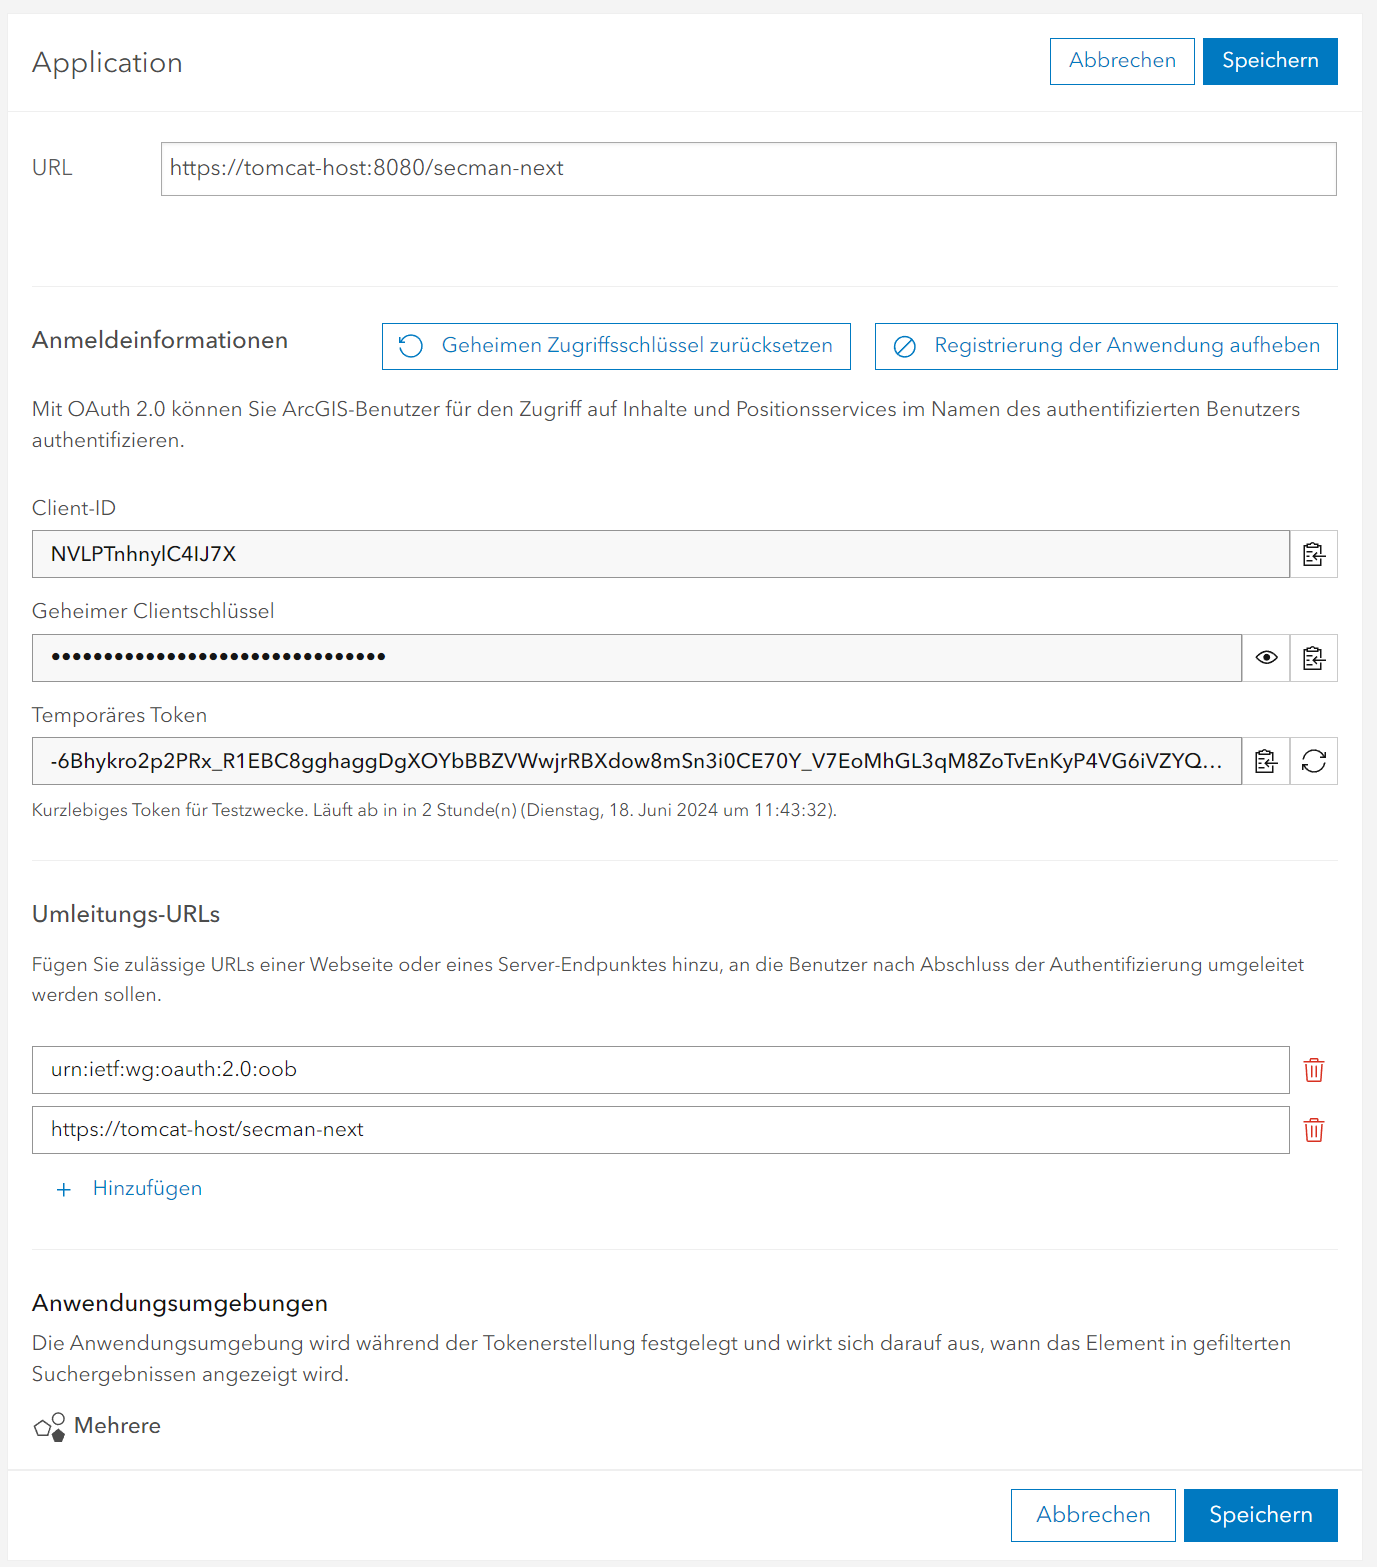Copy the Temporäres Token to clipboard
This screenshot has width=1377, height=1567.
point(1266,761)
